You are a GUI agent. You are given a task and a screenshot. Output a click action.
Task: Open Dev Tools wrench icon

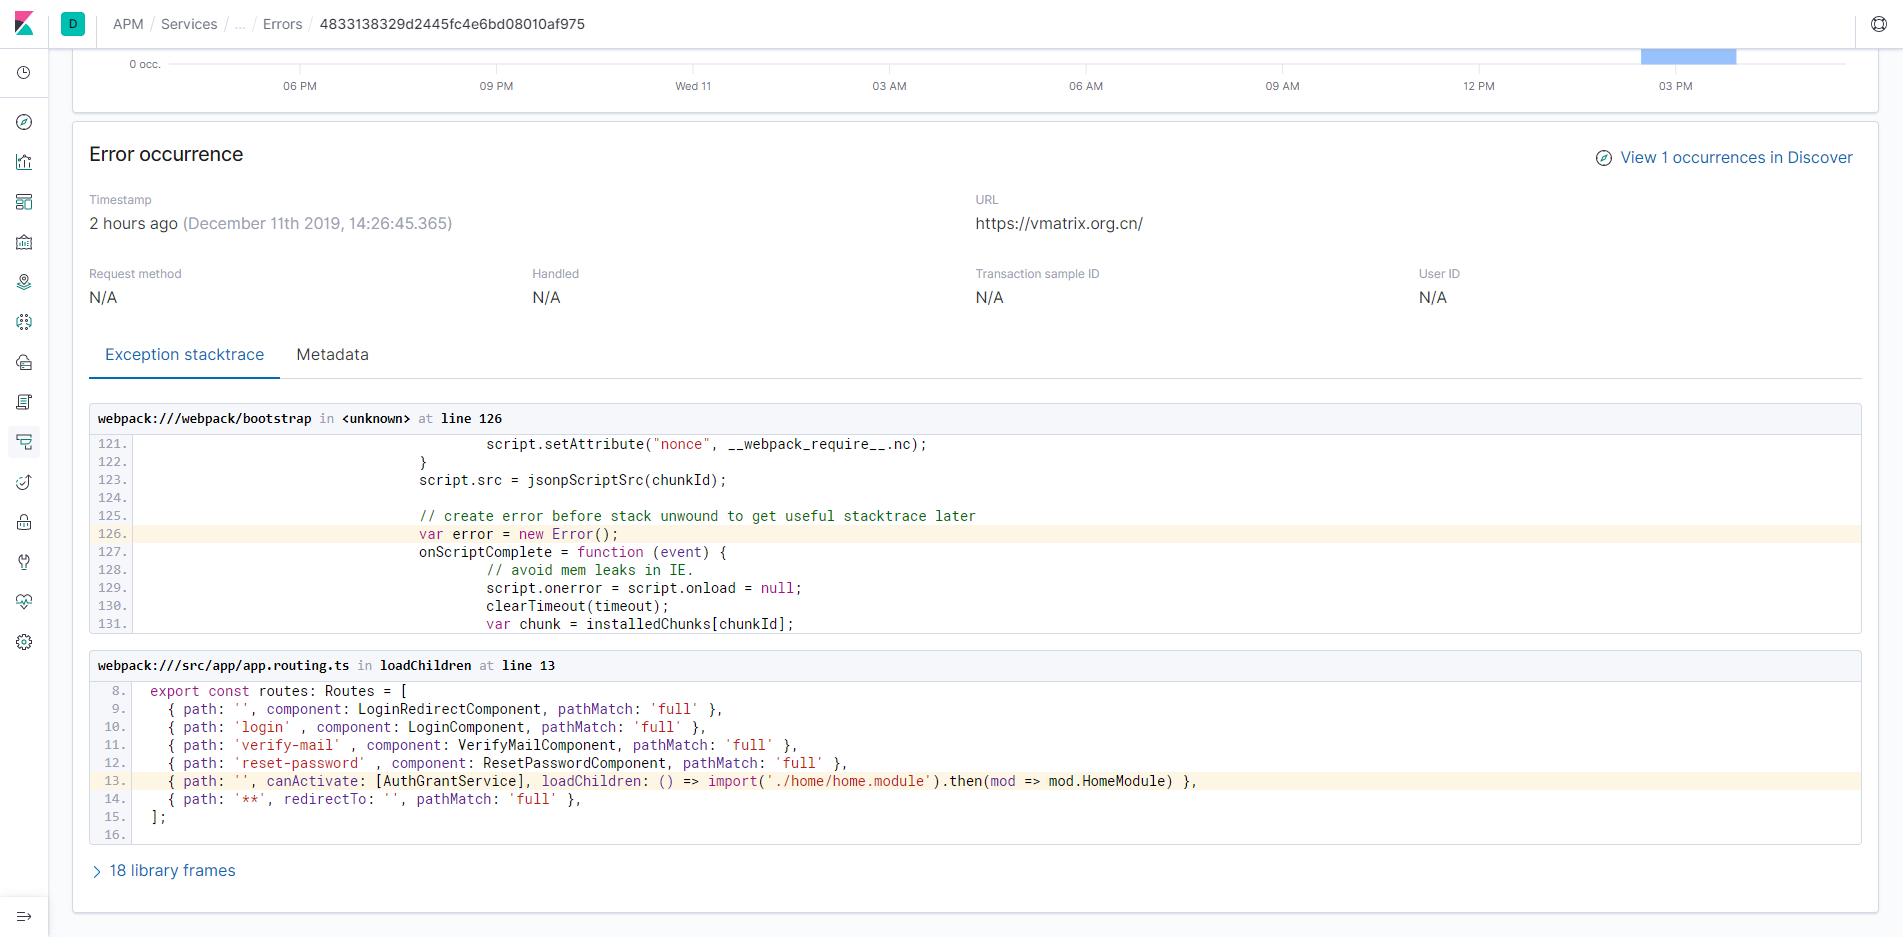24,562
